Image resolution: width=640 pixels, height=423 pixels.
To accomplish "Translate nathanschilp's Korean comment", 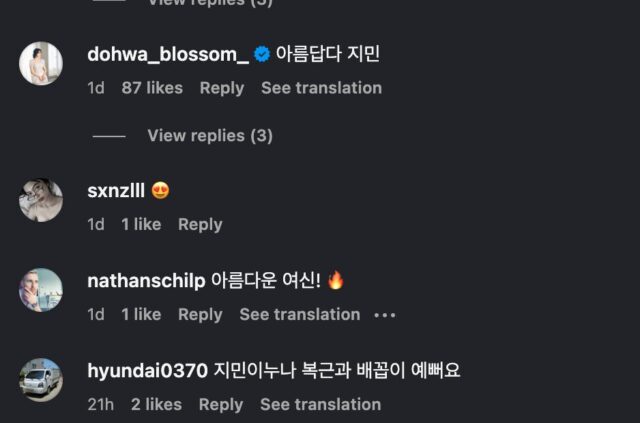I will [299, 314].
